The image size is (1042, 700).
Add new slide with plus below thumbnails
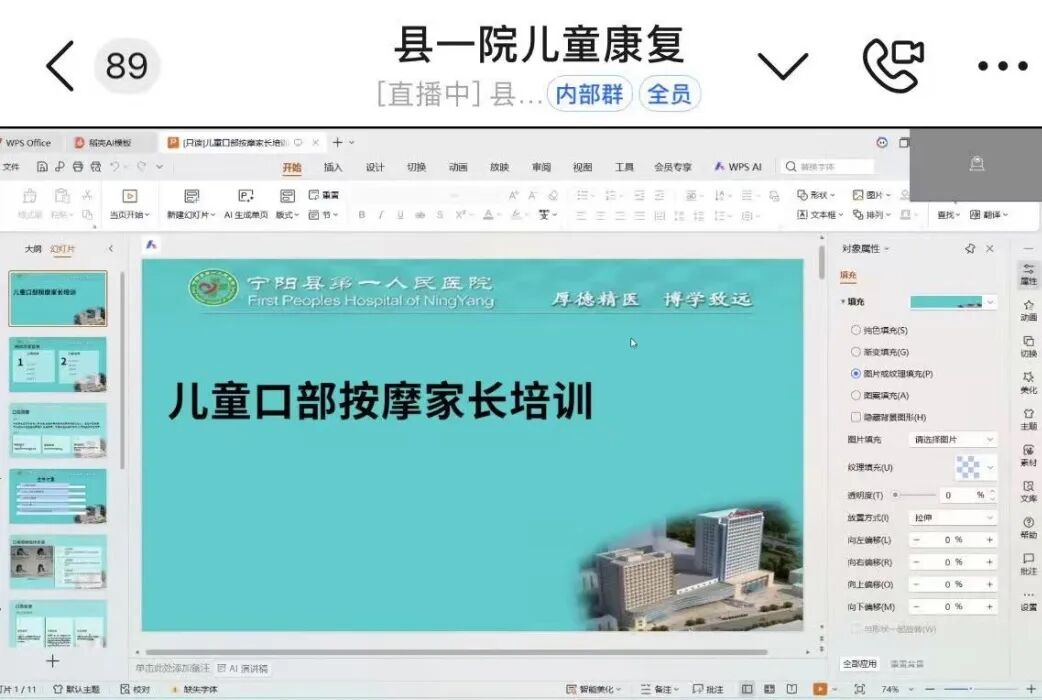(52, 661)
